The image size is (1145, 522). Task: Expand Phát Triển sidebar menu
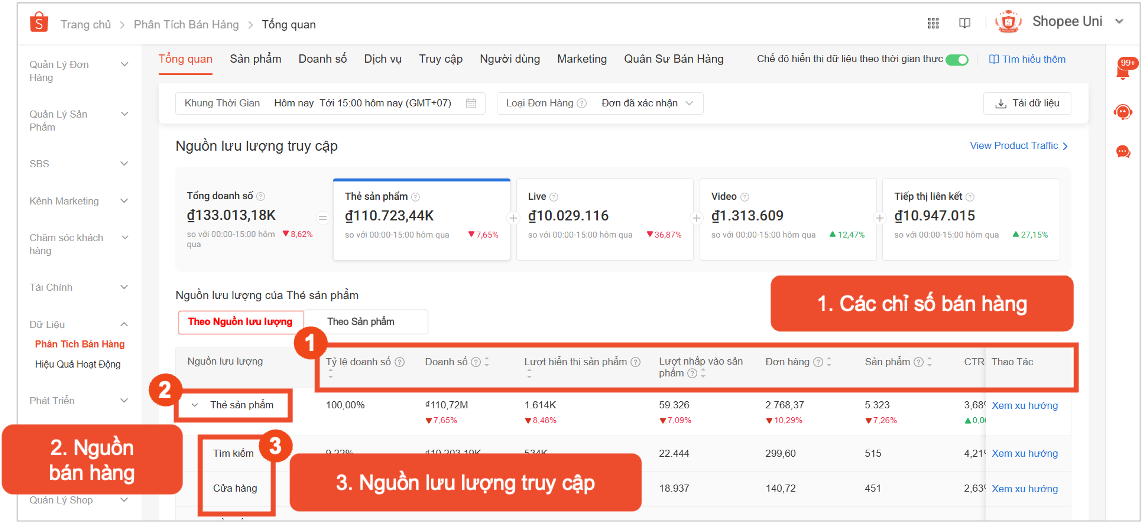pos(124,400)
